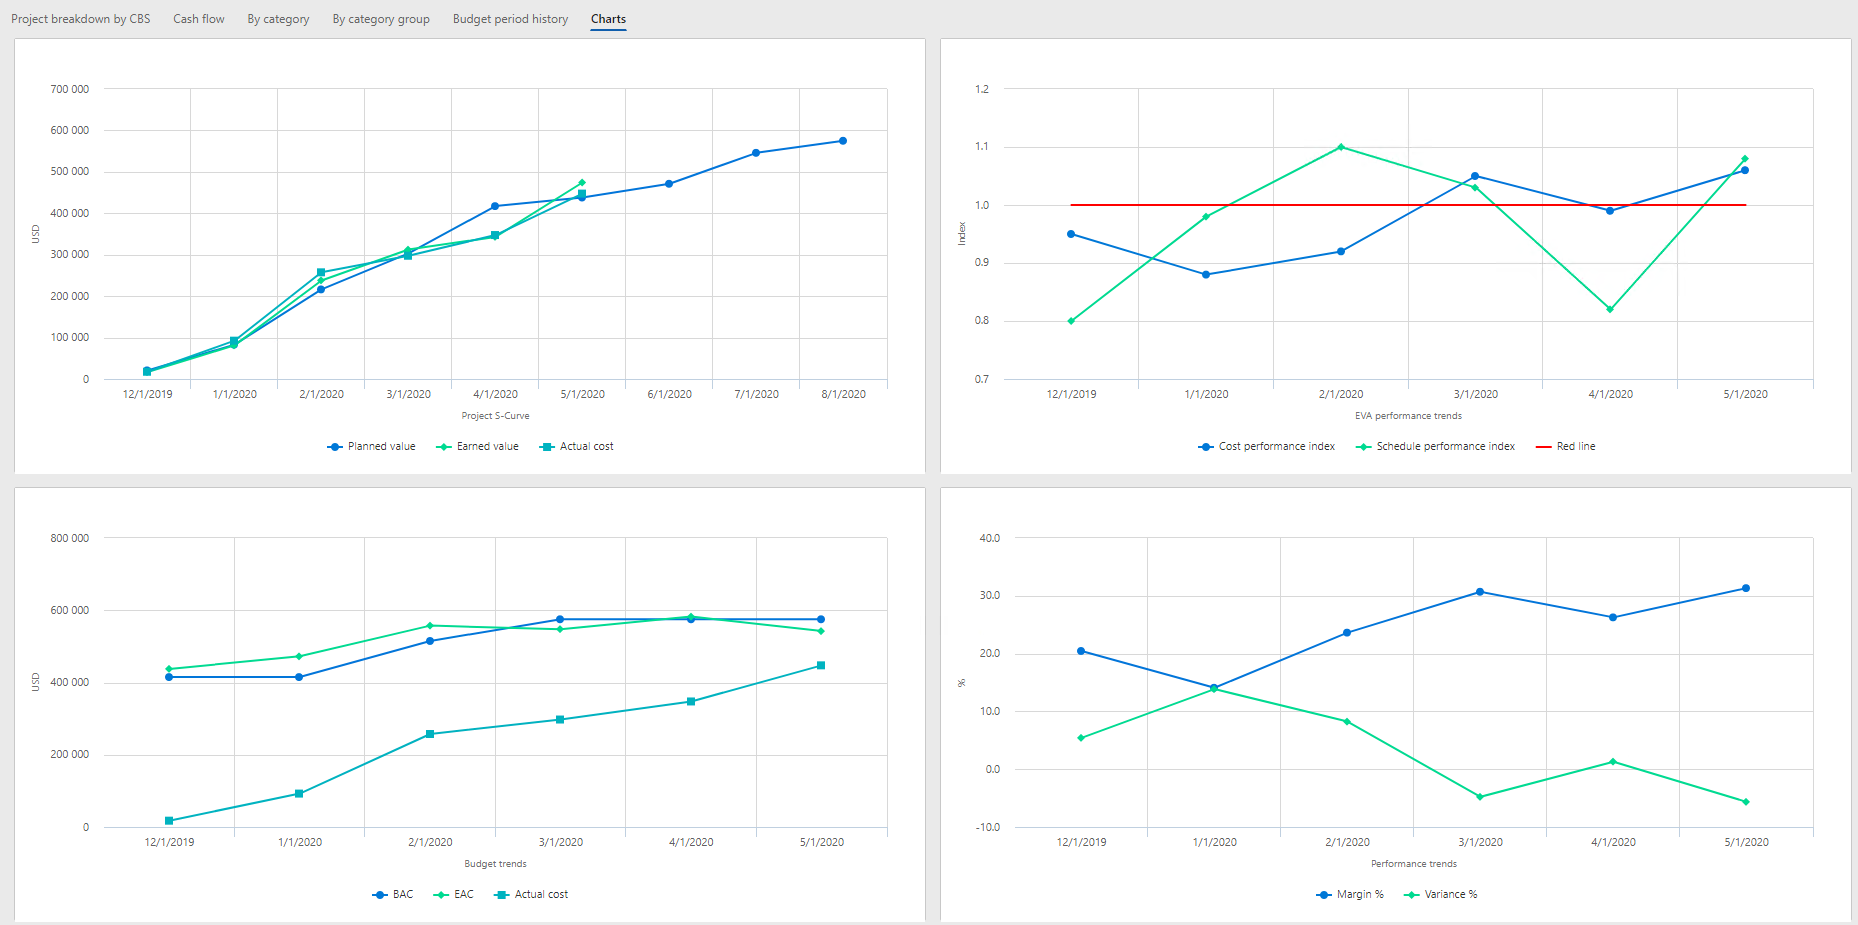Click the 7/1/2020 Planned value data point
The width and height of the screenshot is (1858, 925).
(756, 153)
